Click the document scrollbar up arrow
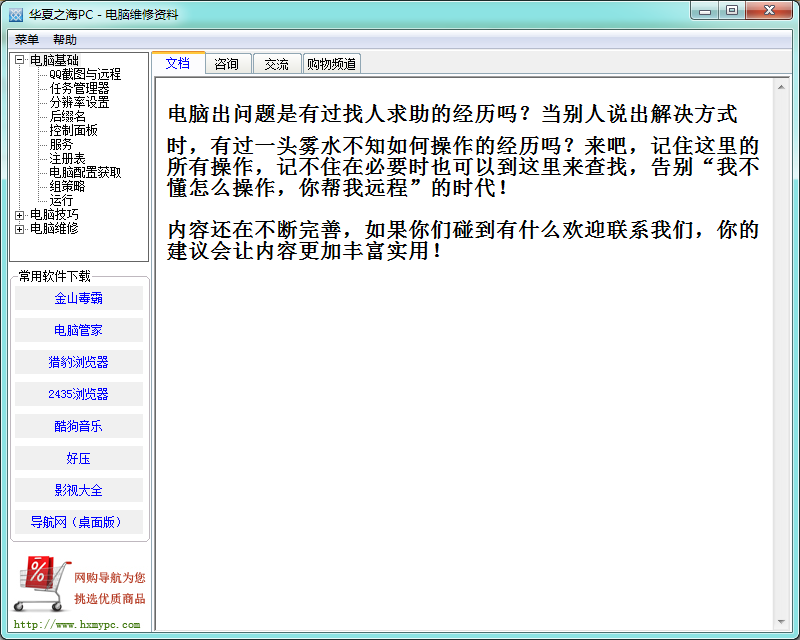 [781, 87]
